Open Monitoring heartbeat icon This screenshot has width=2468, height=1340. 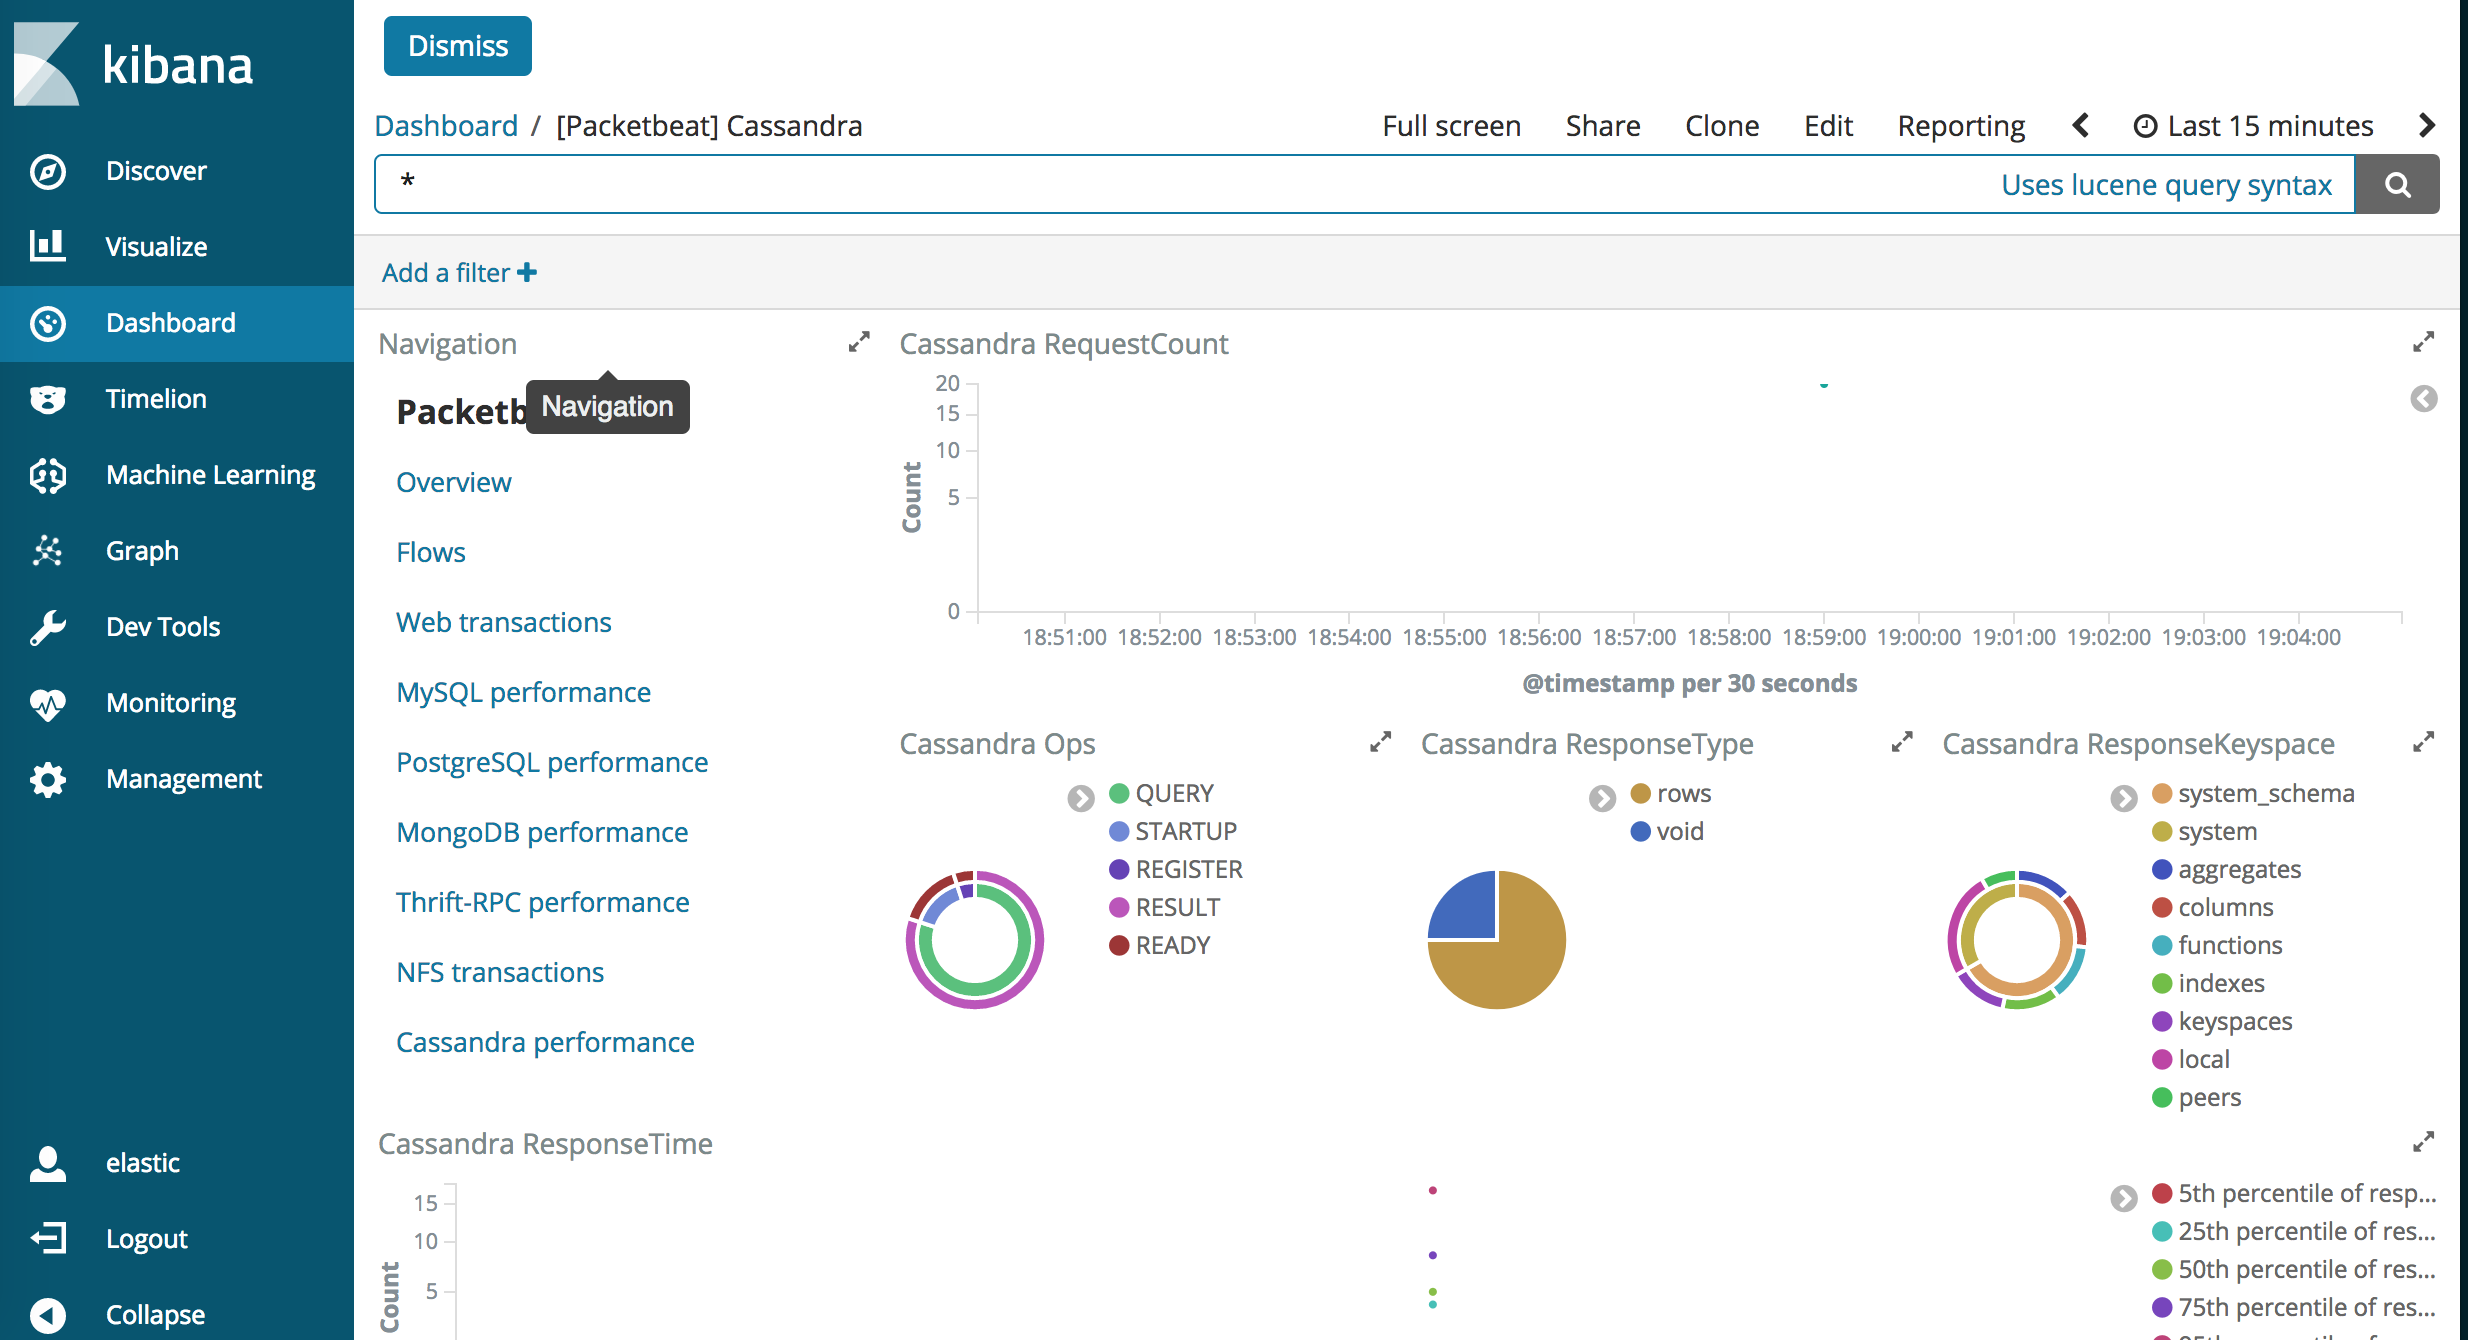point(47,703)
